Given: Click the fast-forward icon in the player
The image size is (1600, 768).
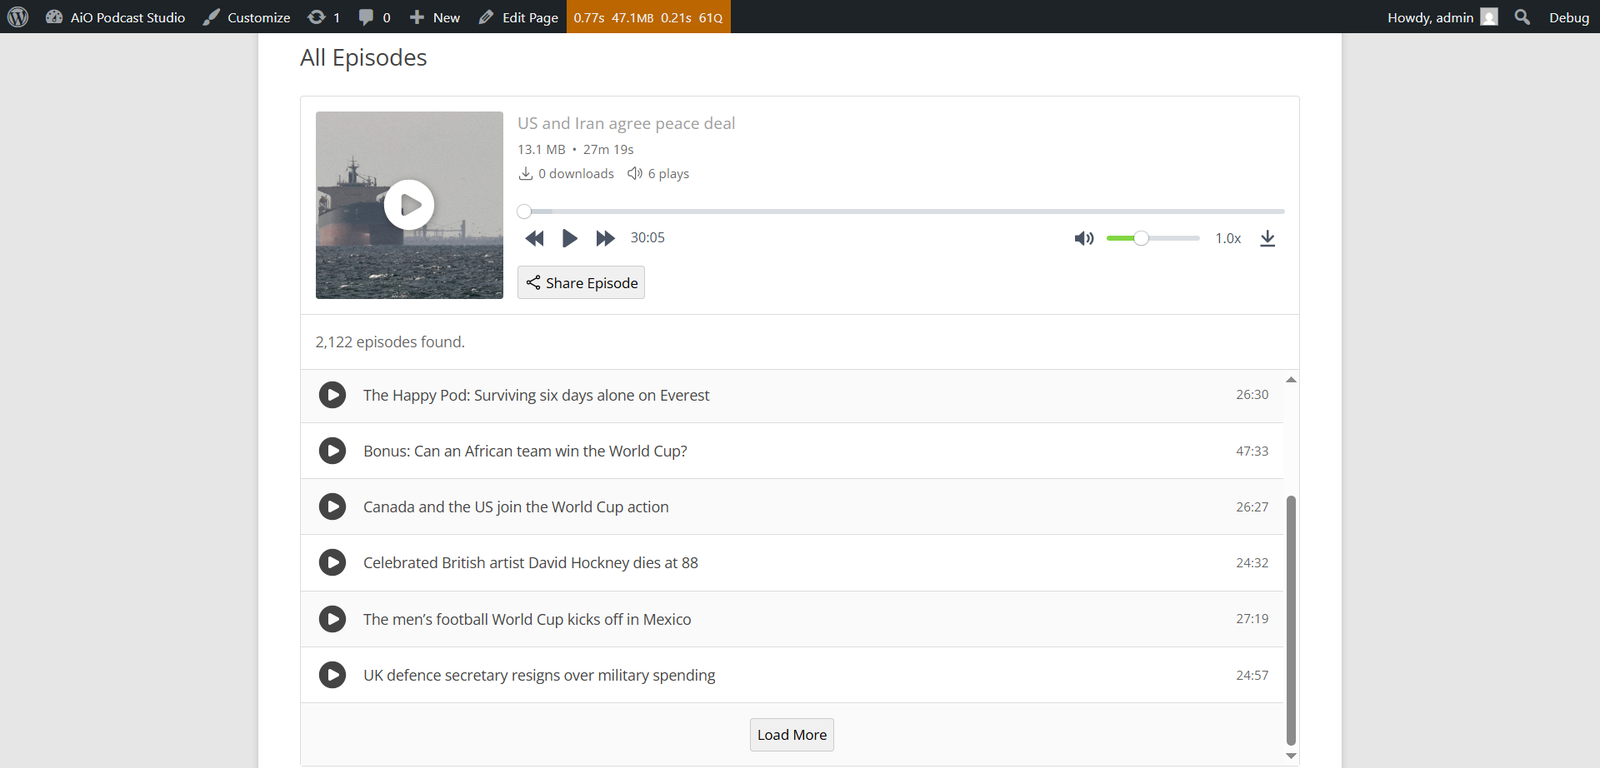Looking at the screenshot, I should [605, 238].
